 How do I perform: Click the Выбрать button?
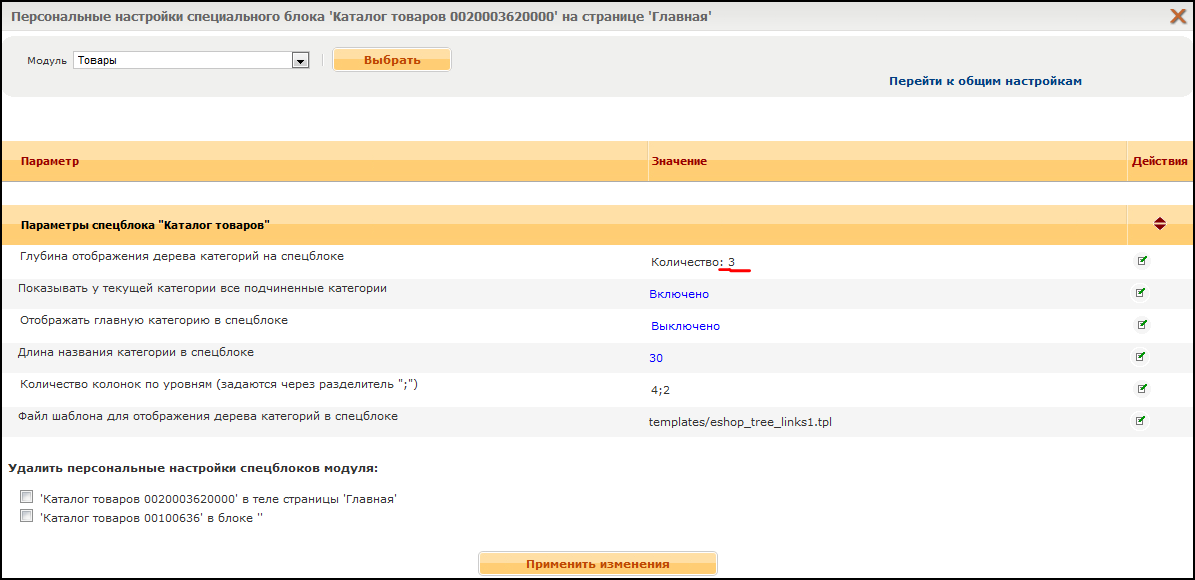(392, 60)
